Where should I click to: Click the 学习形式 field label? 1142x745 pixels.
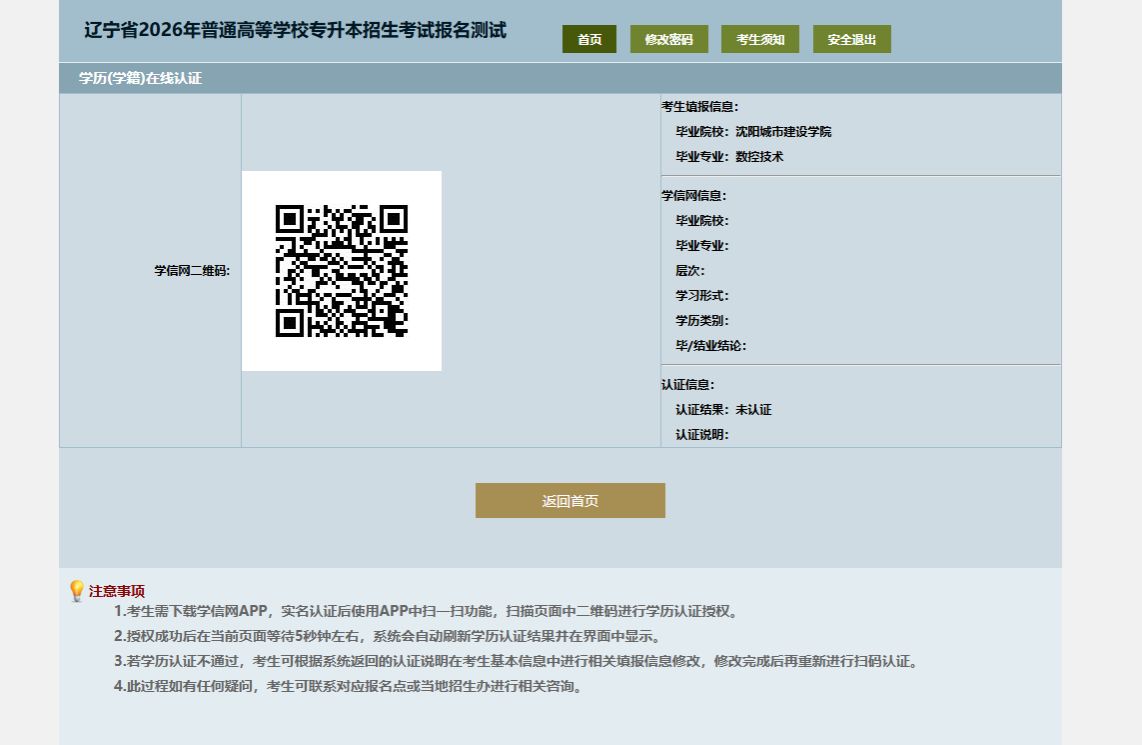pos(701,296)
